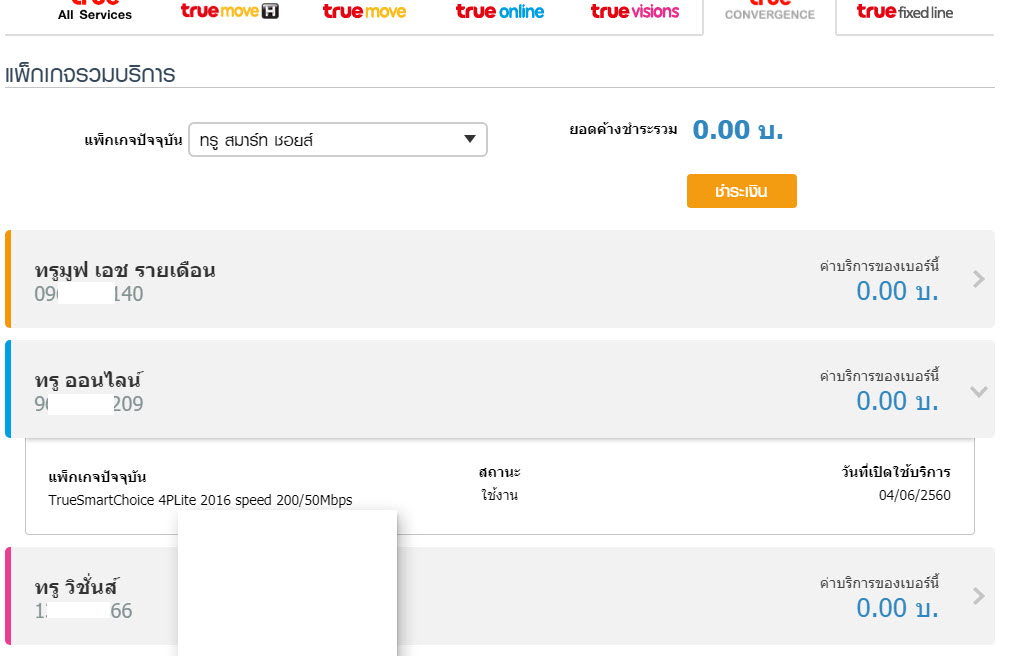The width and height of the screenshot is (1015, 656).
Task: Open the All Services tab
Action: click(x=95, y=11)
